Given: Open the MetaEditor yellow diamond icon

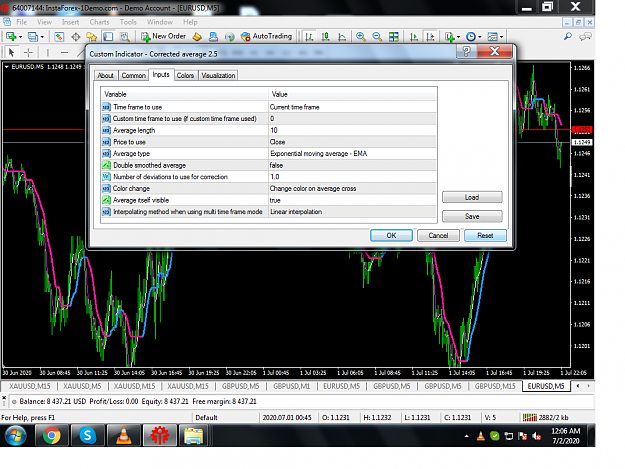Looking at the screenshot, I should click(197, 37).
